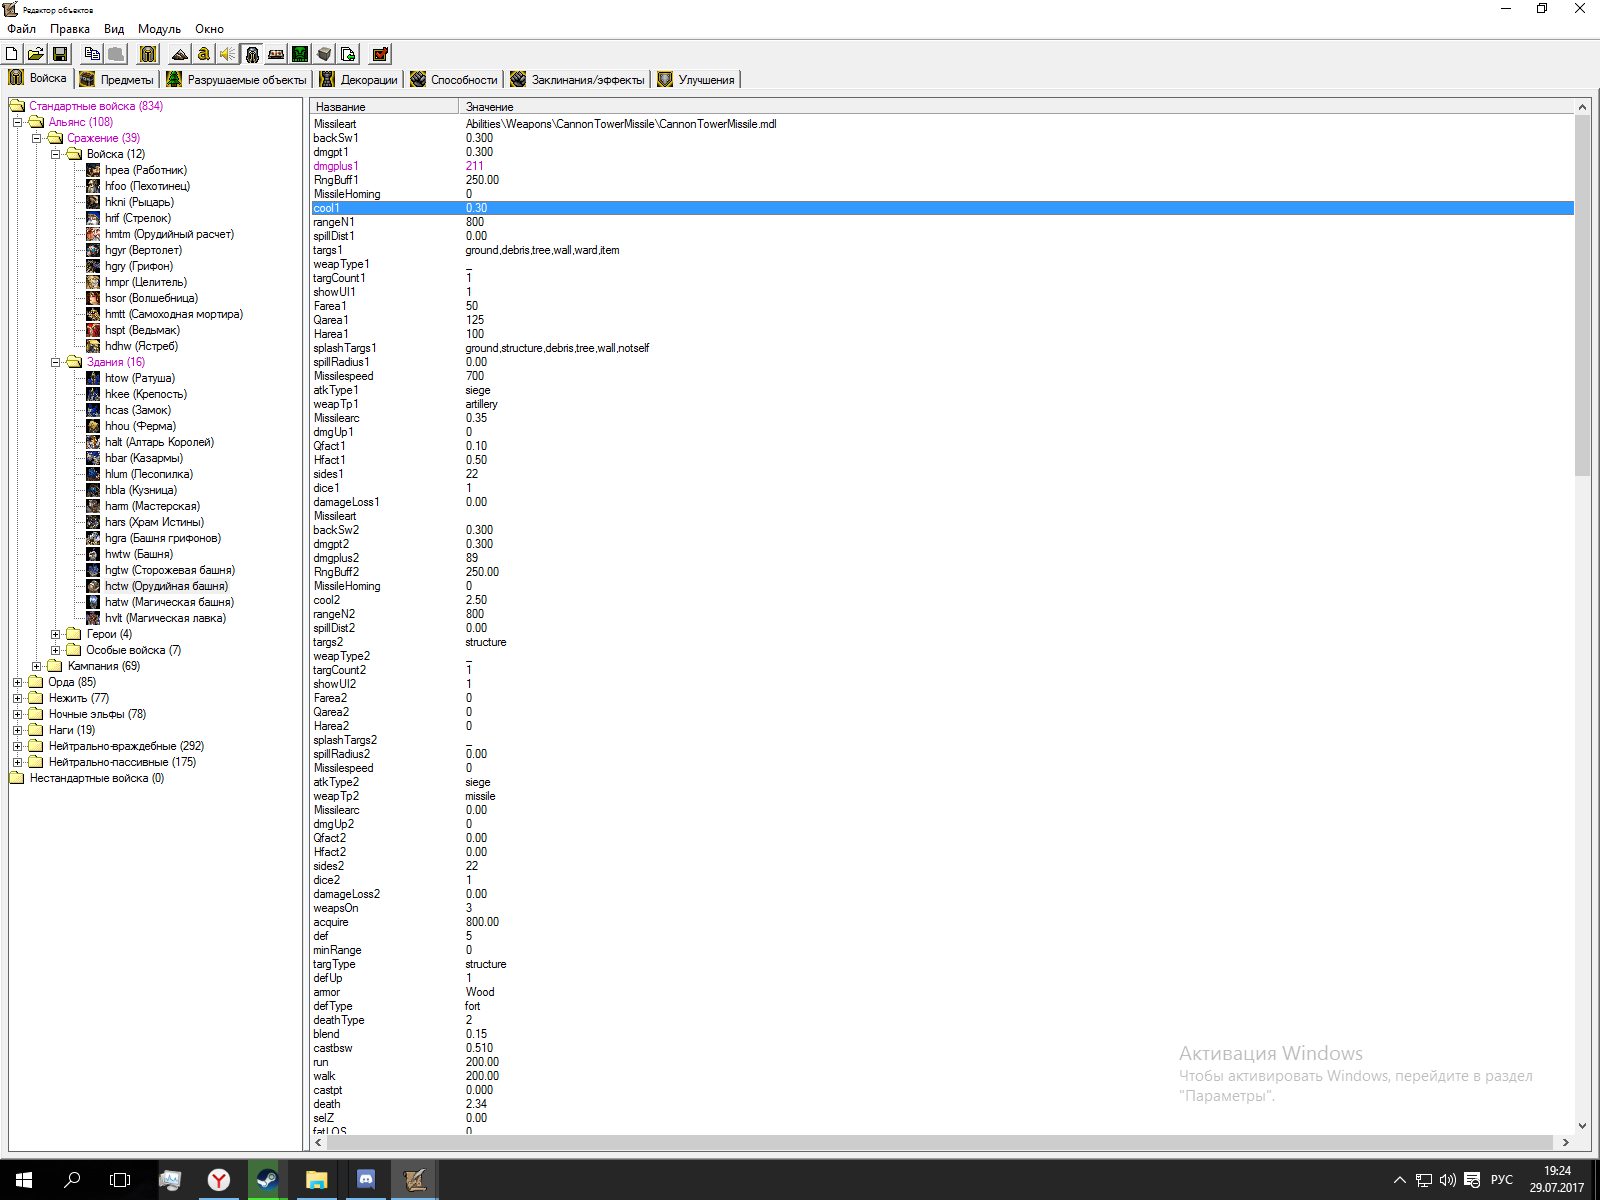The height and width of the screenshot is (1200, 1600).
Task: Open the Правка menu
Action: point(70,29)
